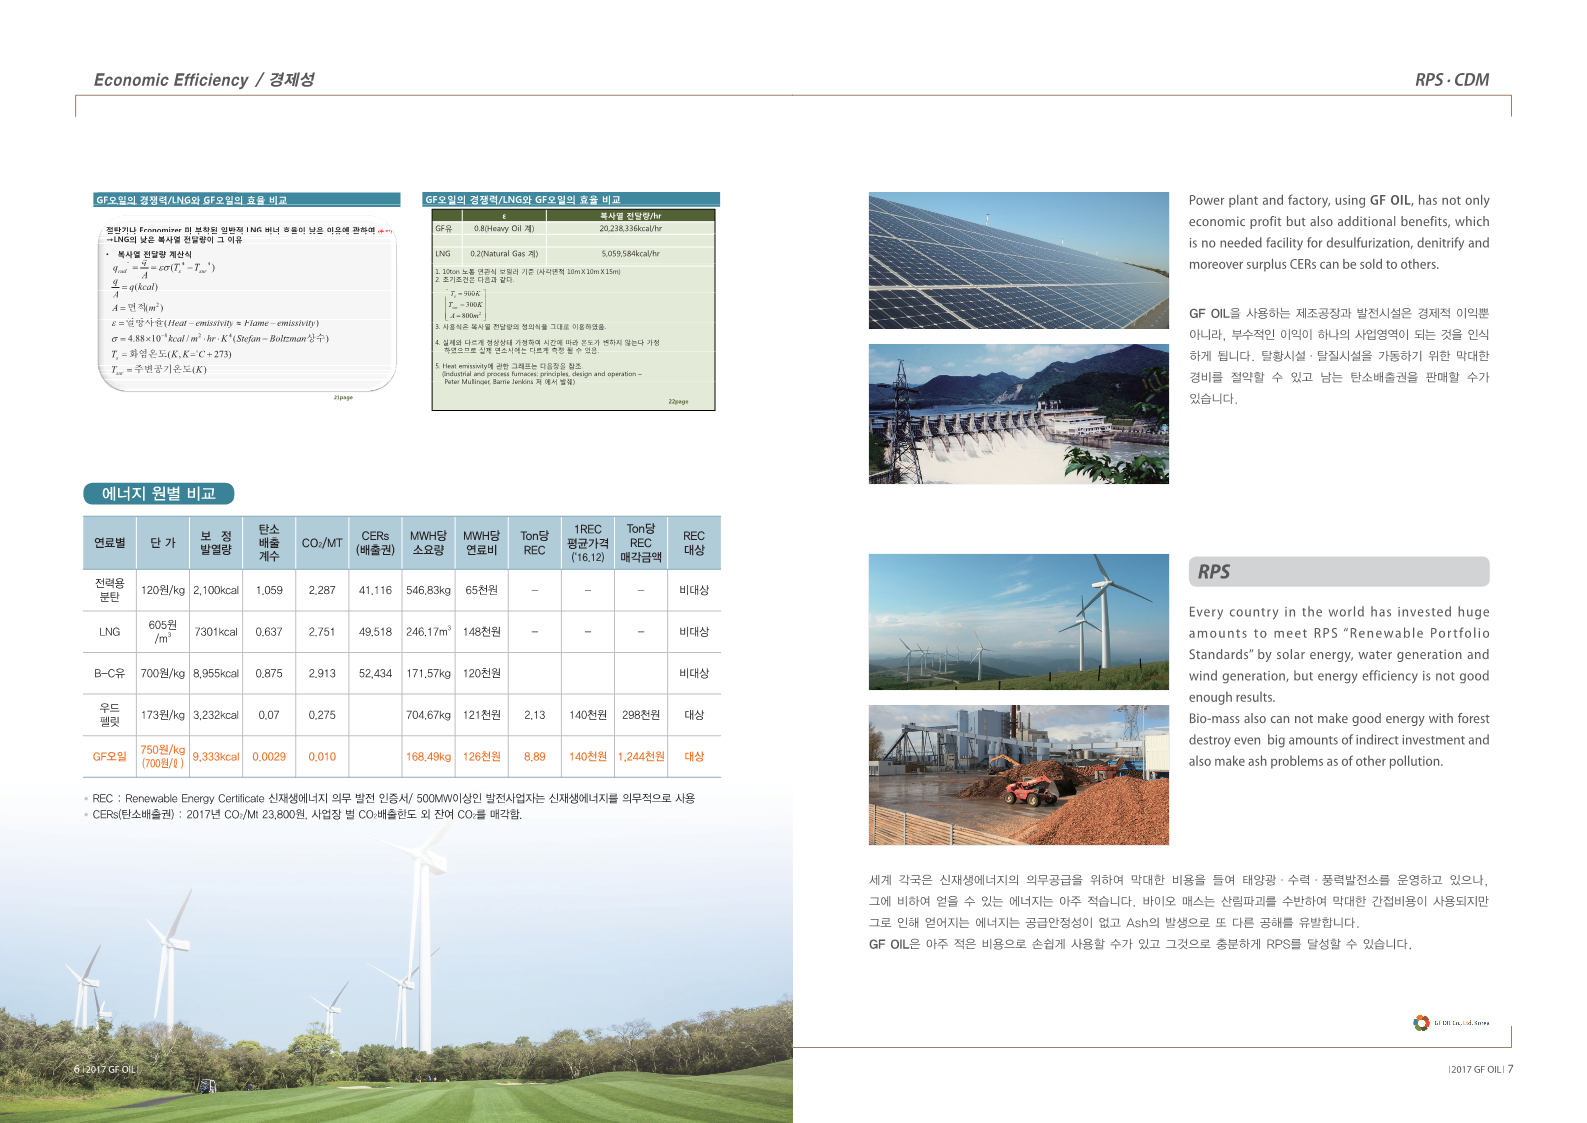Image resolution: width=1587 pixels, height=1123 pixels.
Task: Click the 'REC 대상' column header
Action: pos(694,543)
